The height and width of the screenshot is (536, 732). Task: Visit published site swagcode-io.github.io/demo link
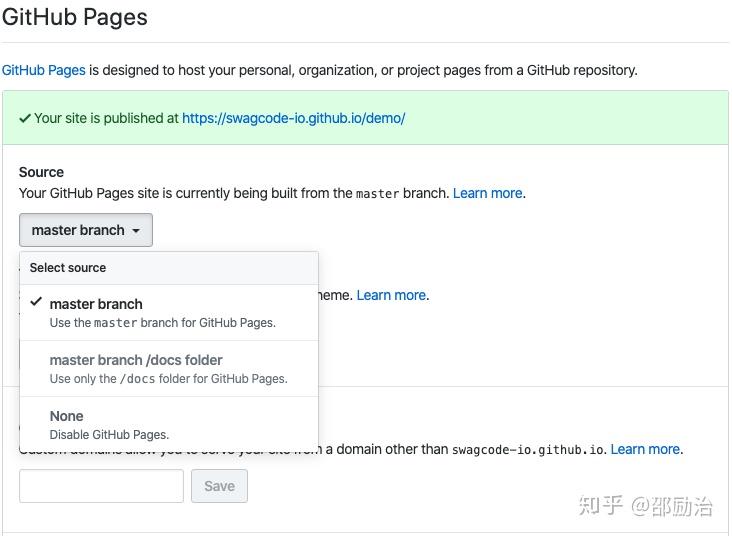(294, 118)
